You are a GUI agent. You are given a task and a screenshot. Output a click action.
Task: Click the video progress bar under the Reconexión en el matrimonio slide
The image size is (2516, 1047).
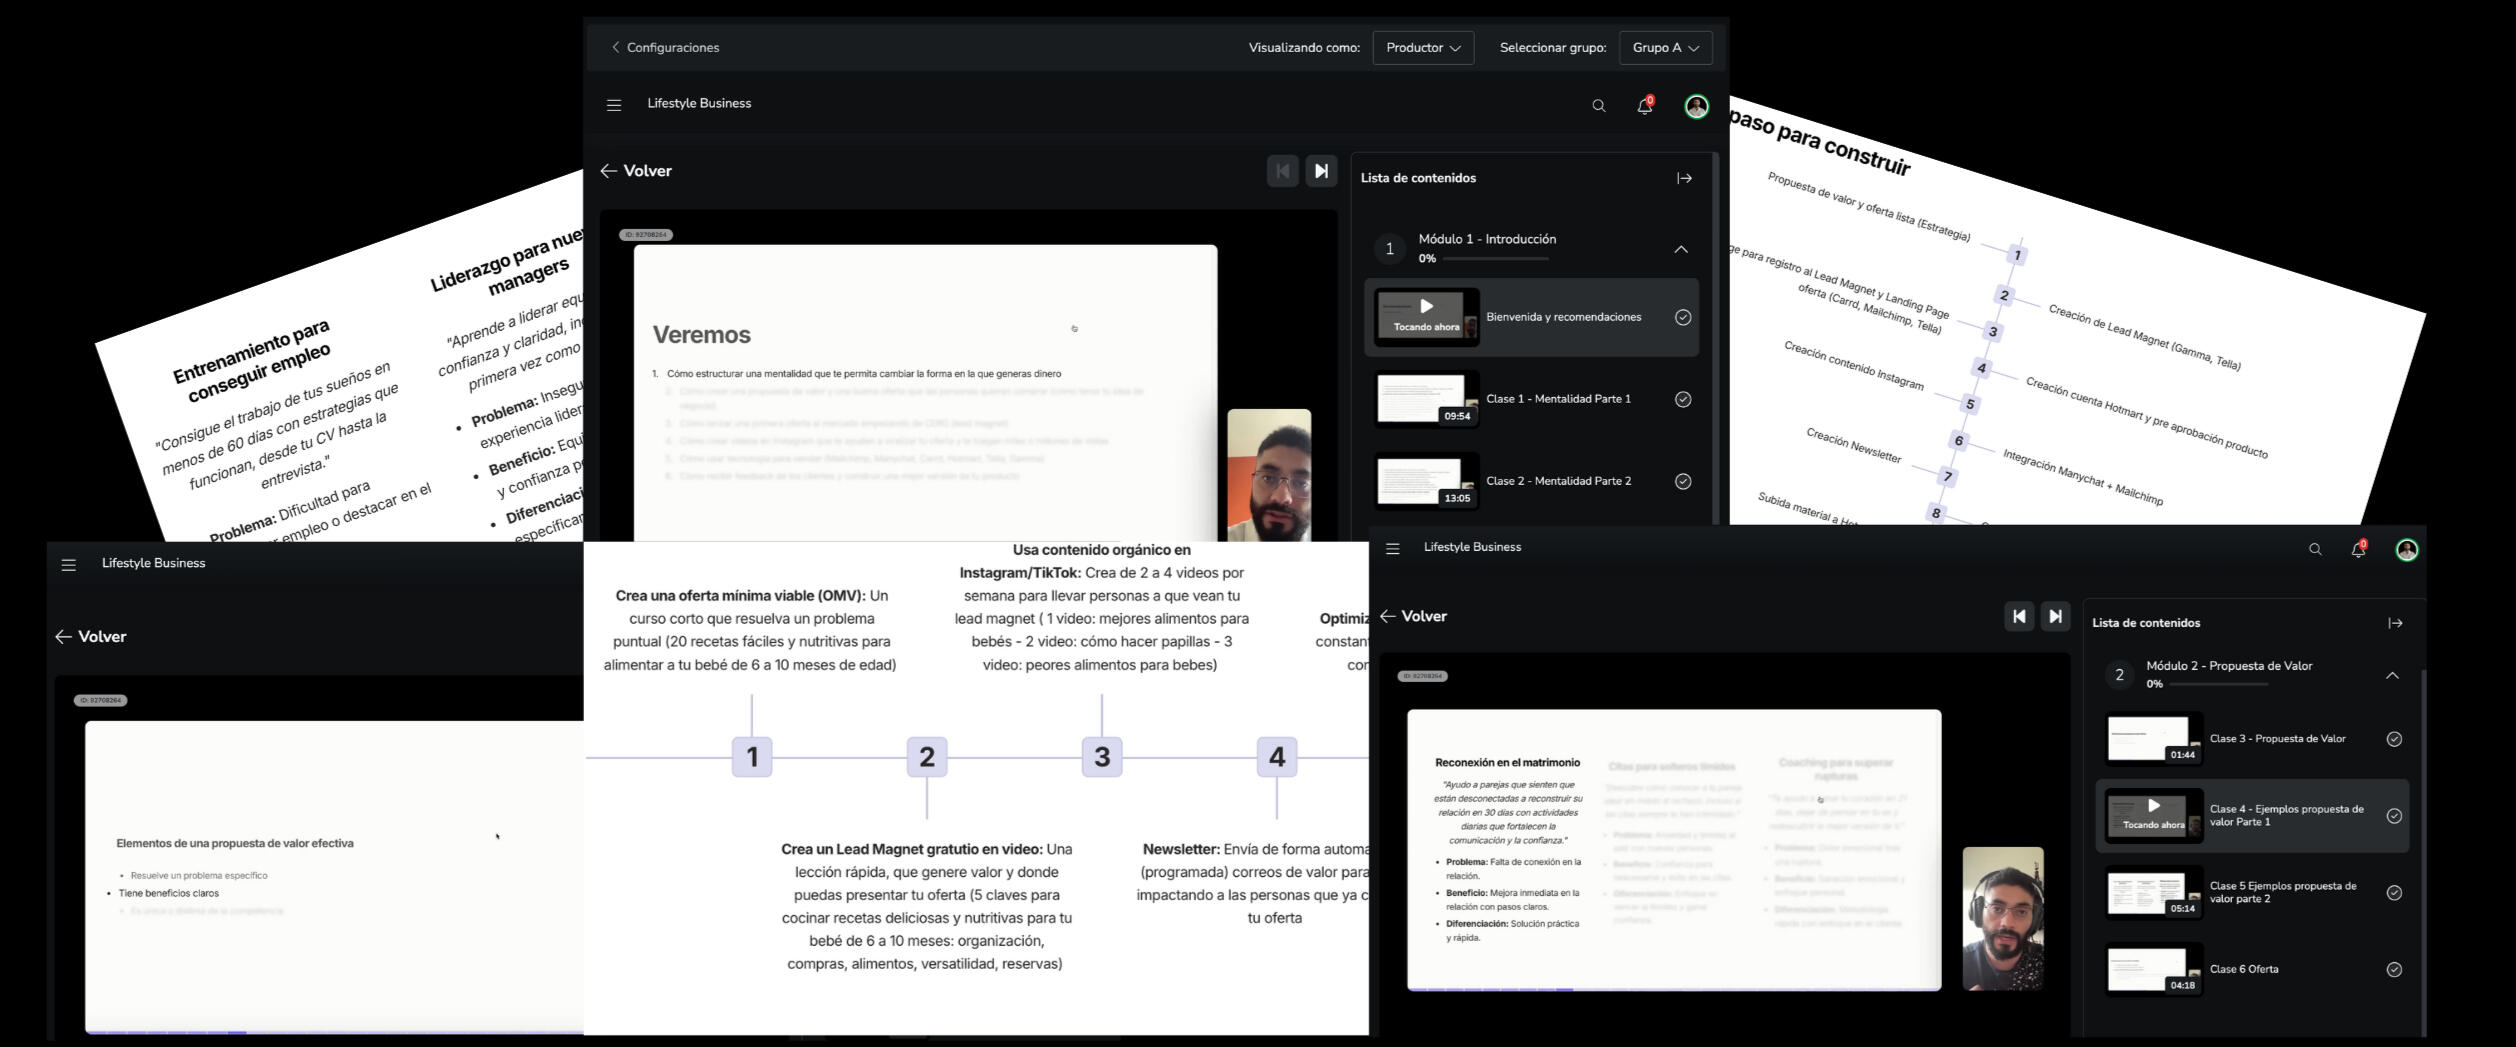(1673, 989)
